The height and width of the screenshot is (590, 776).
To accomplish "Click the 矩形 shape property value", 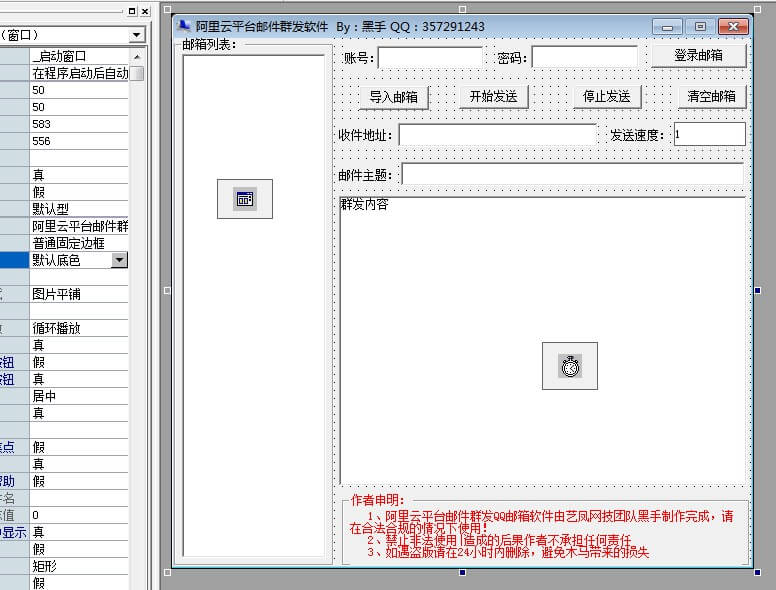I will pos(79,566).
